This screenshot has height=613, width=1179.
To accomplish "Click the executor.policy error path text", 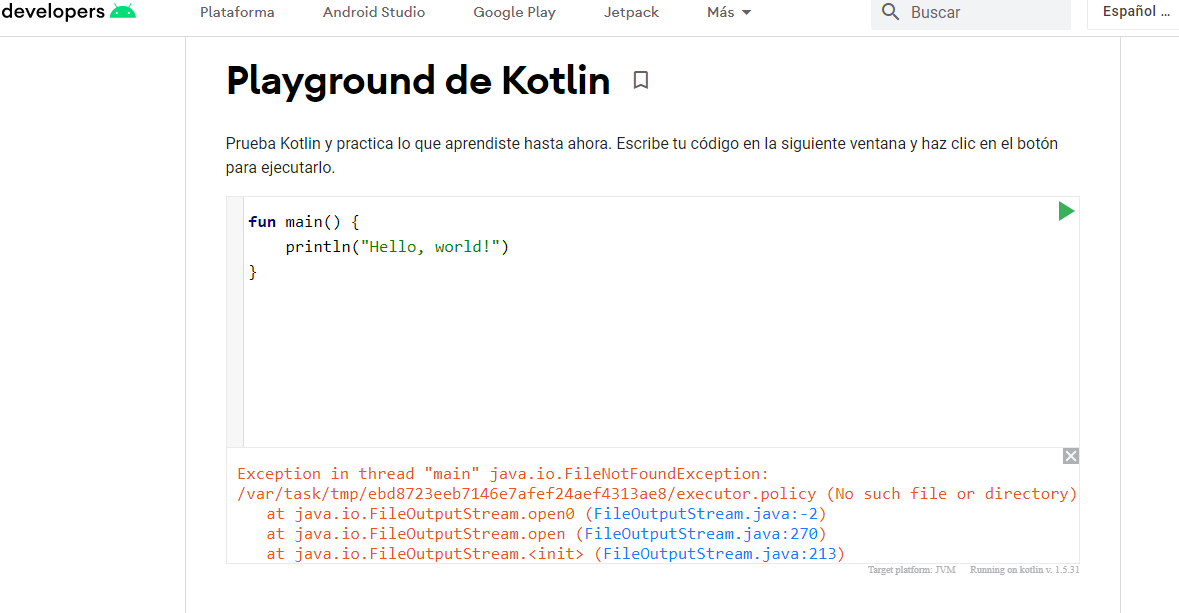I will coord(657,493).
